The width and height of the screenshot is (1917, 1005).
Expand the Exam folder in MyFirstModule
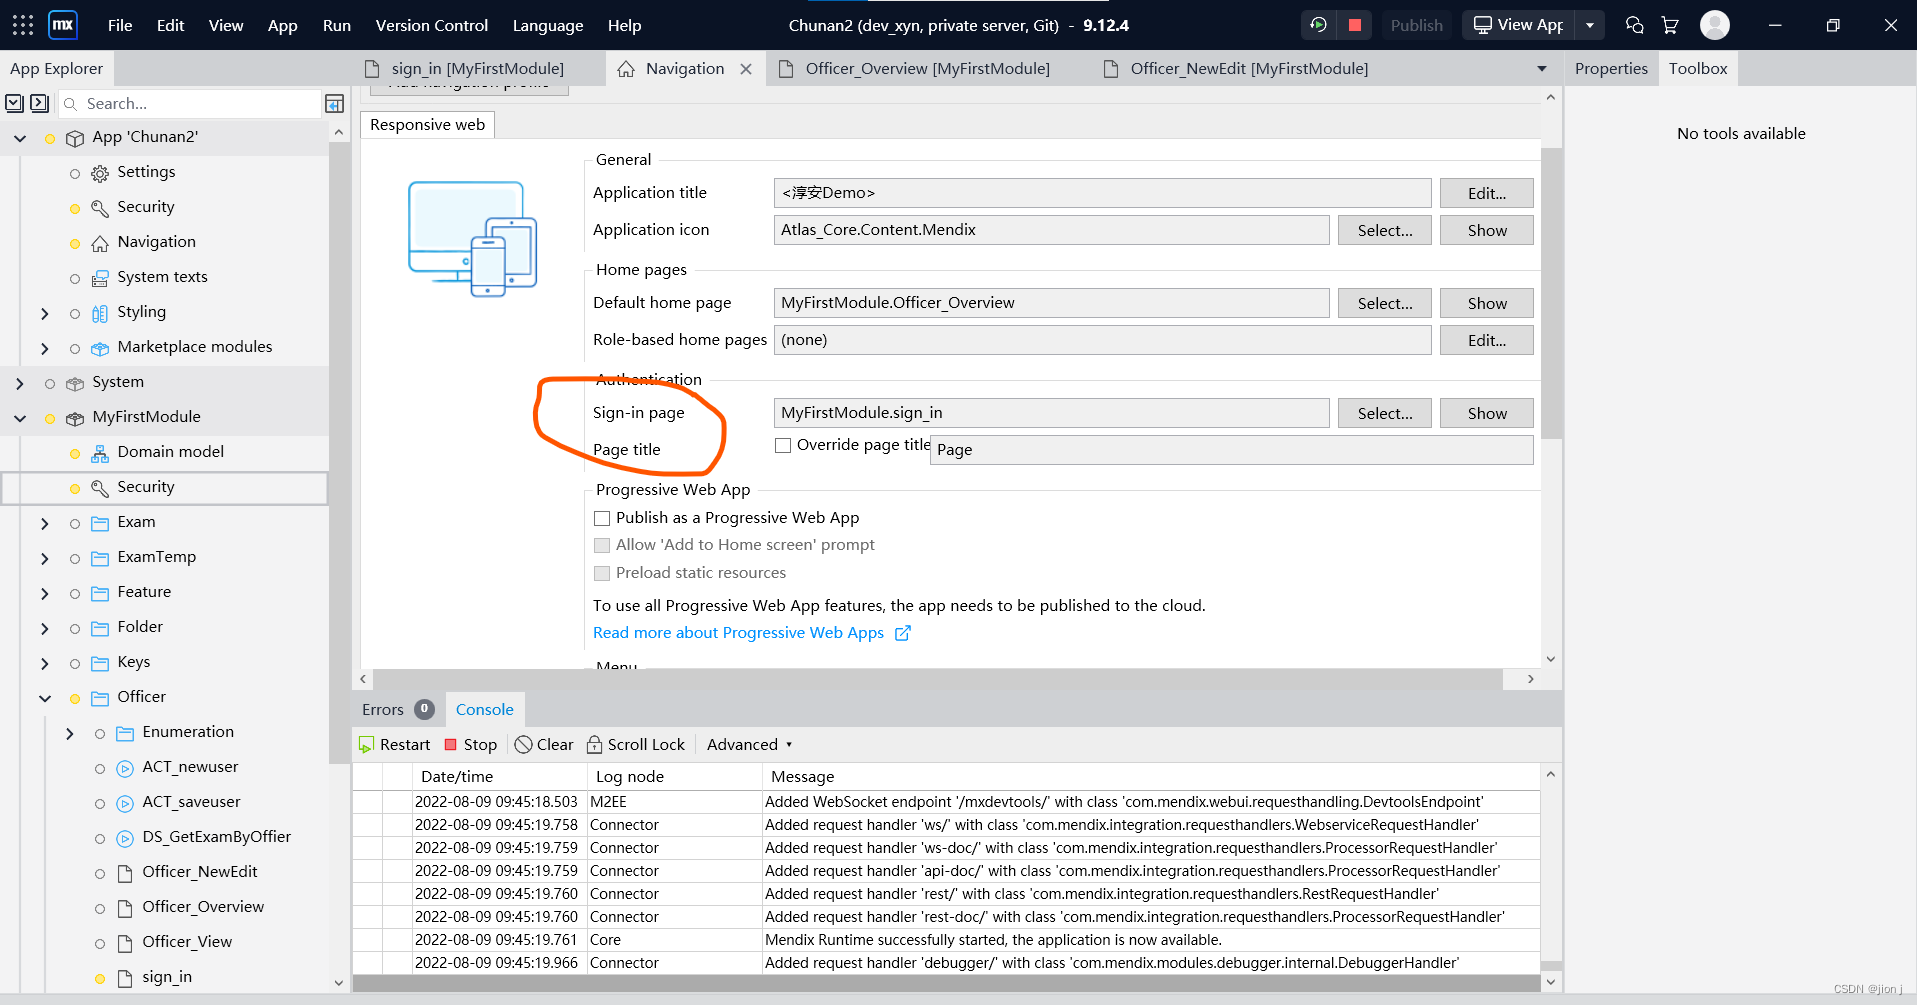click(44, 522)
